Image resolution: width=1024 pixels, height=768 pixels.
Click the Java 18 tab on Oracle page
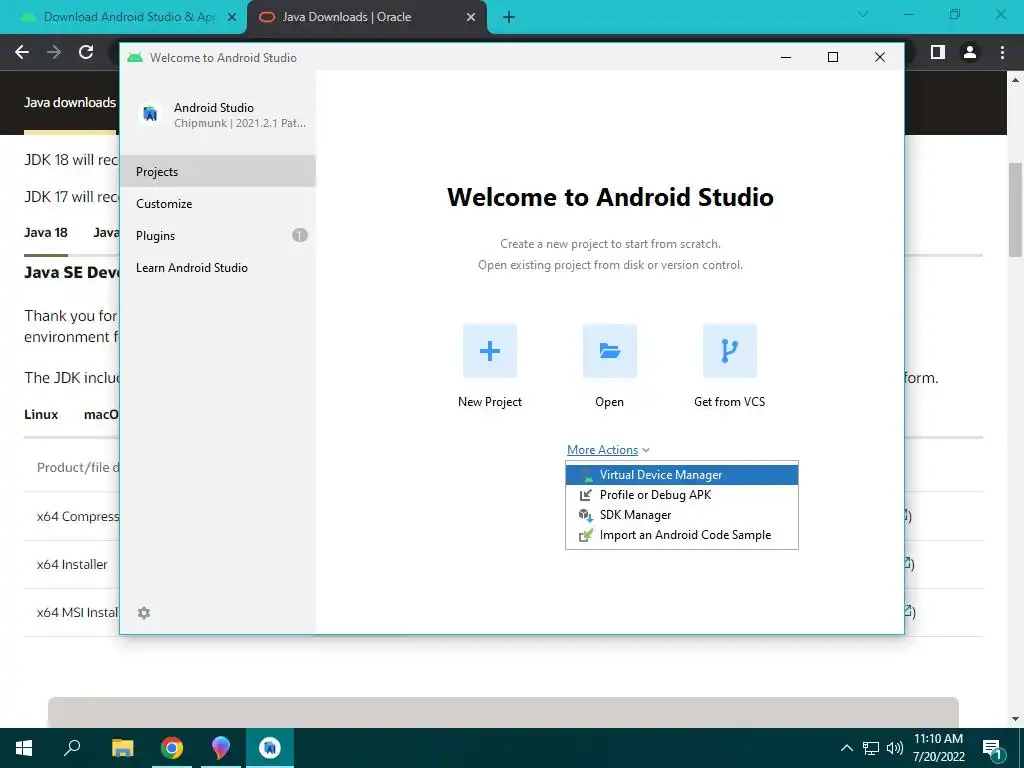point(46,232)
